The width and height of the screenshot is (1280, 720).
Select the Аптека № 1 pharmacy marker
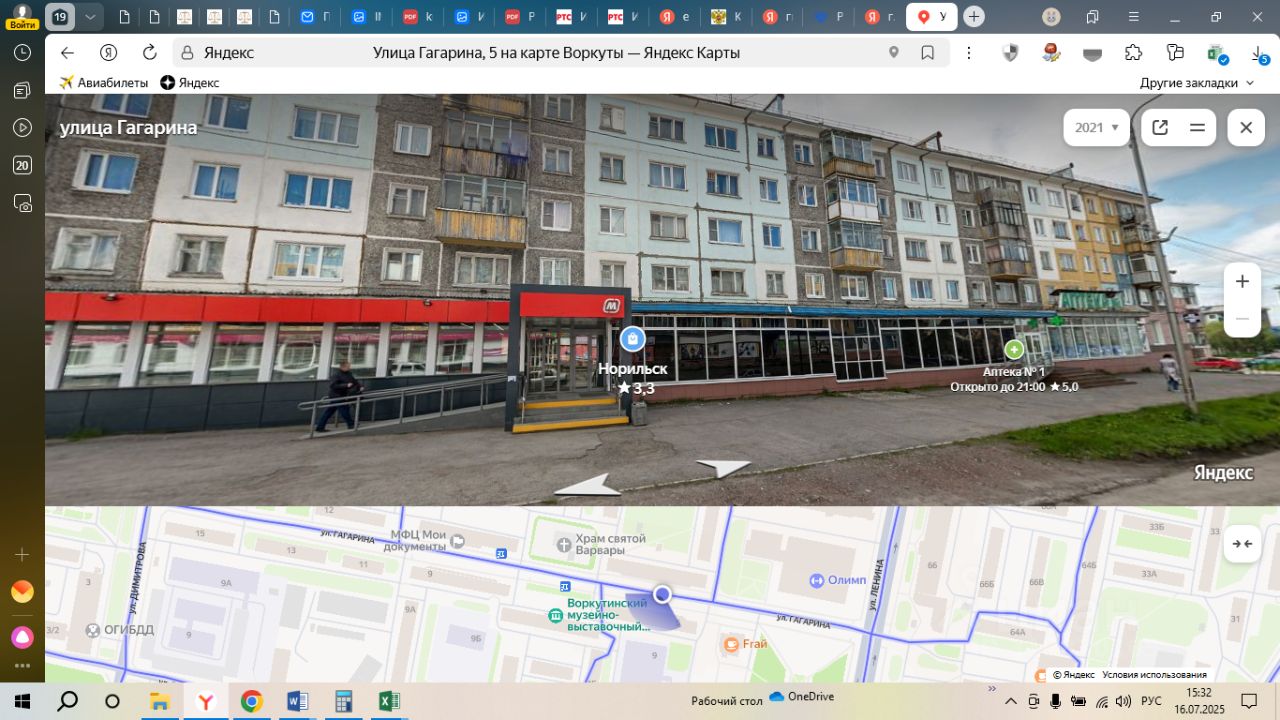pyautogui.click(x=1014, y=349)
